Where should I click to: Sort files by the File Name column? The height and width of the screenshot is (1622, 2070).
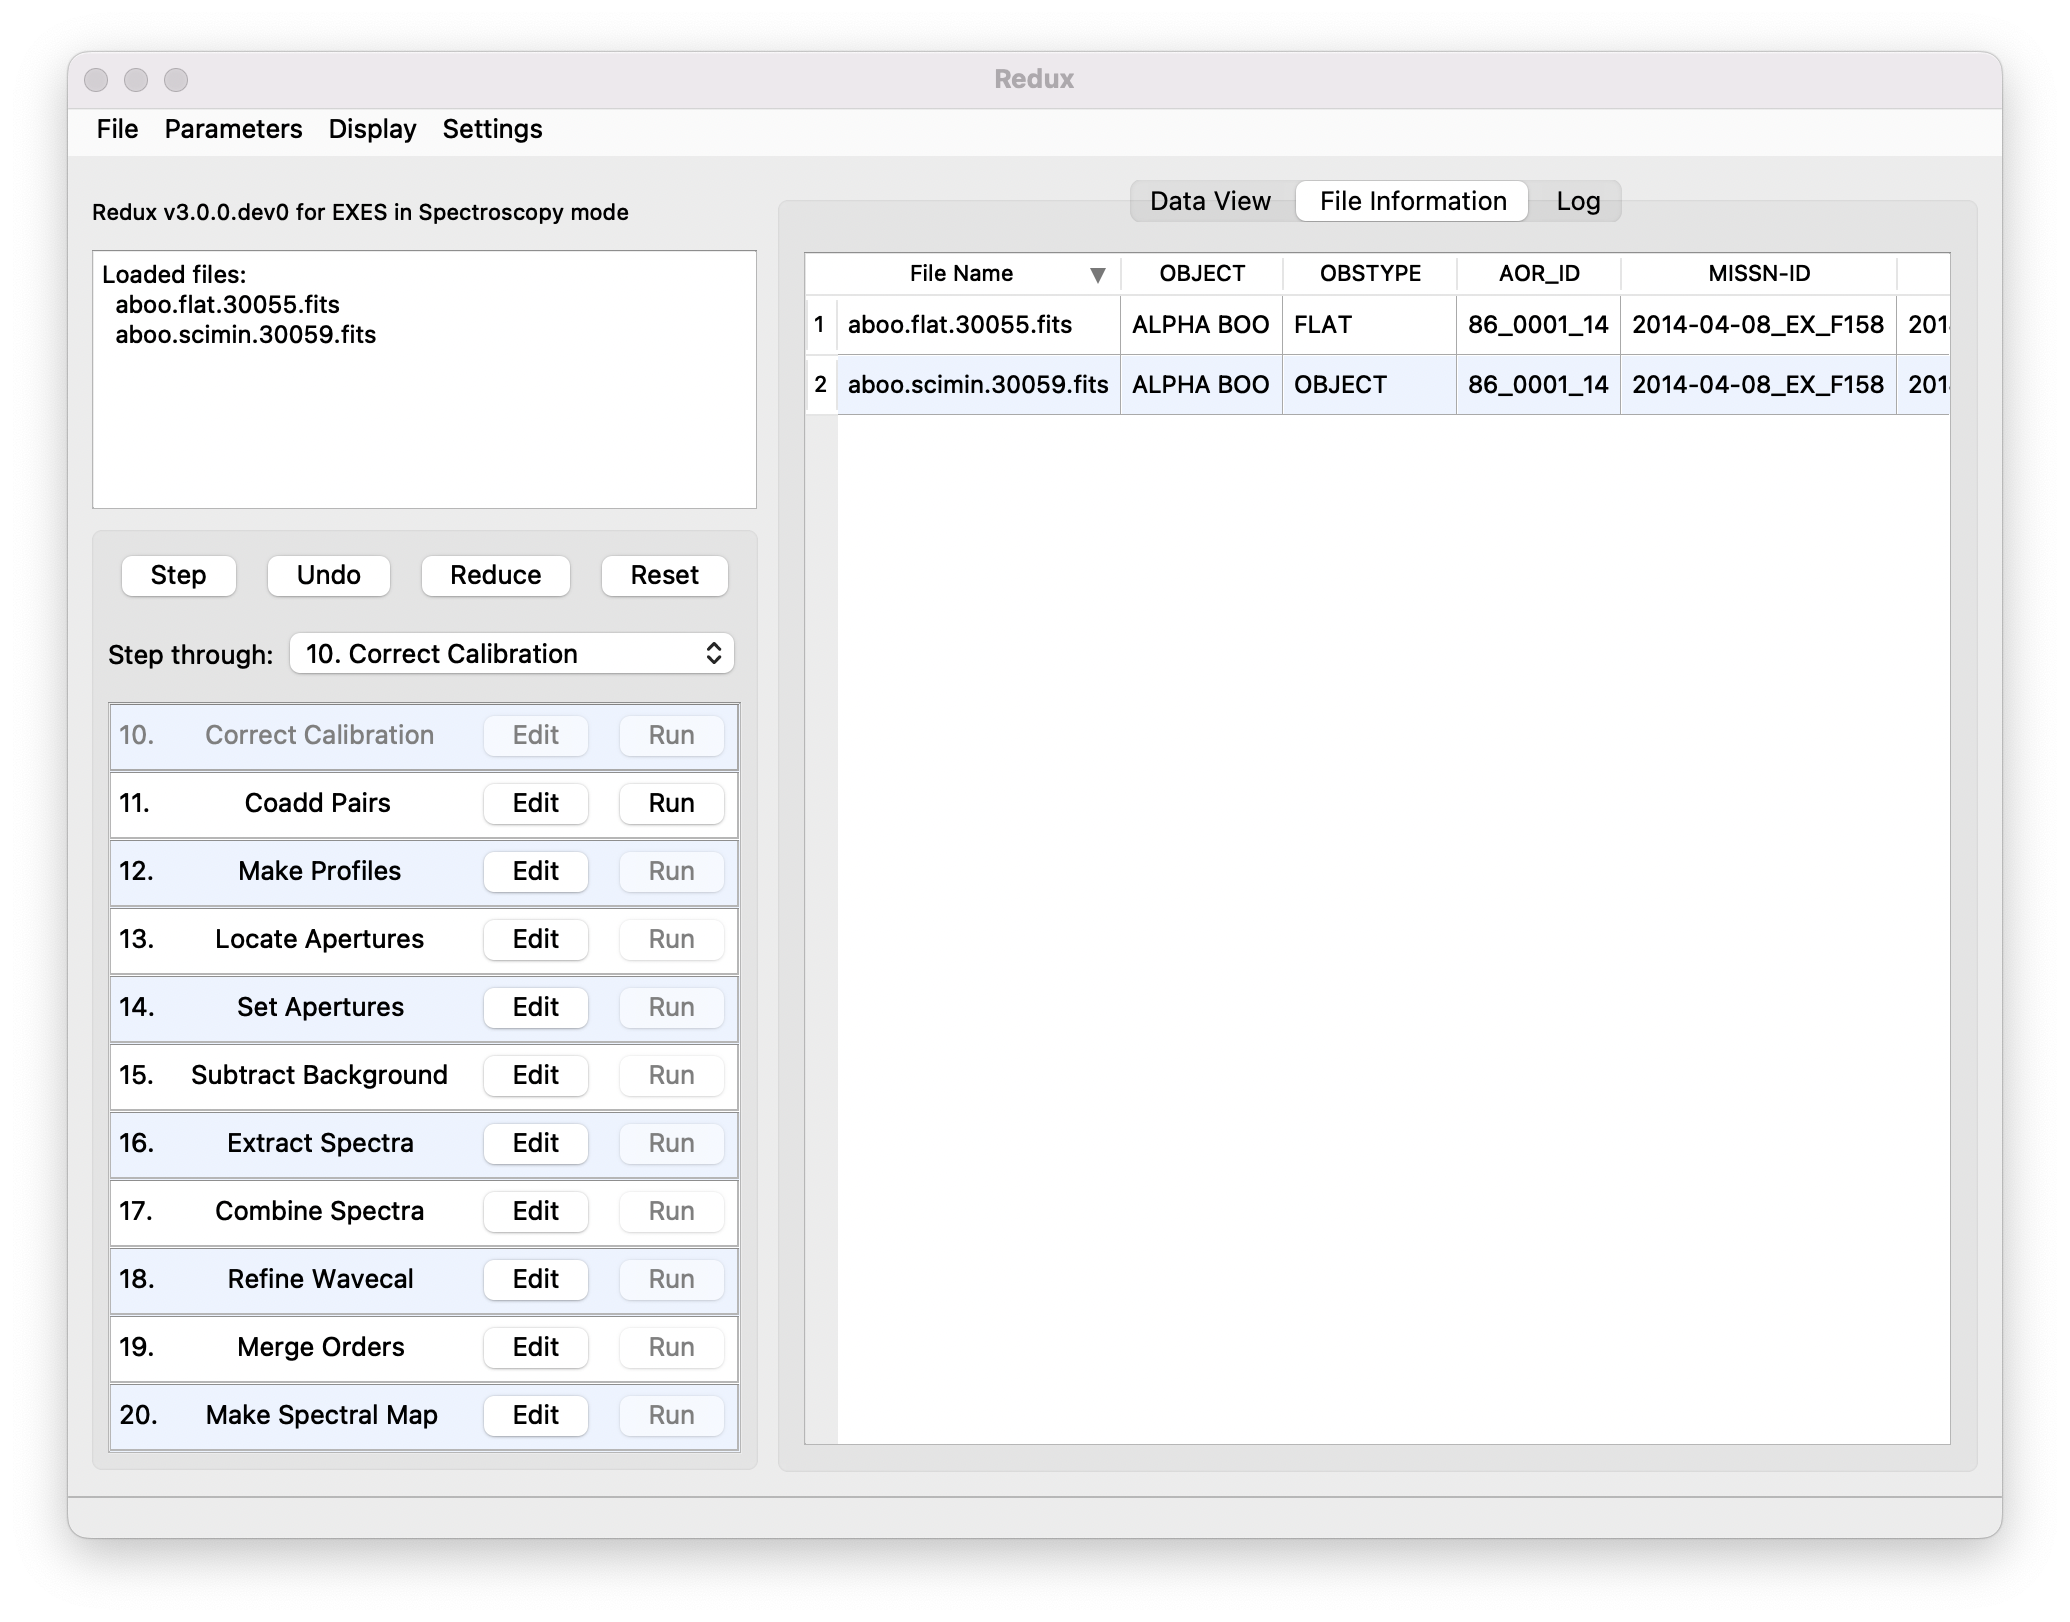tap(962, 273)
